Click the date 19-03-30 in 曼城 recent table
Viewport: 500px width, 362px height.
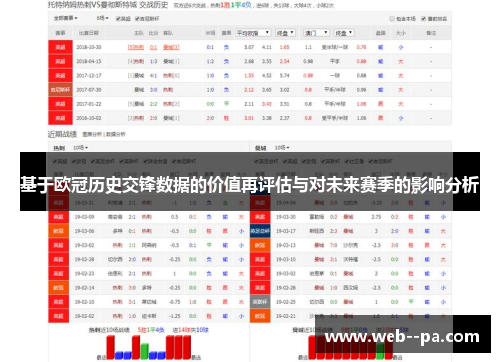pos(286,217)
